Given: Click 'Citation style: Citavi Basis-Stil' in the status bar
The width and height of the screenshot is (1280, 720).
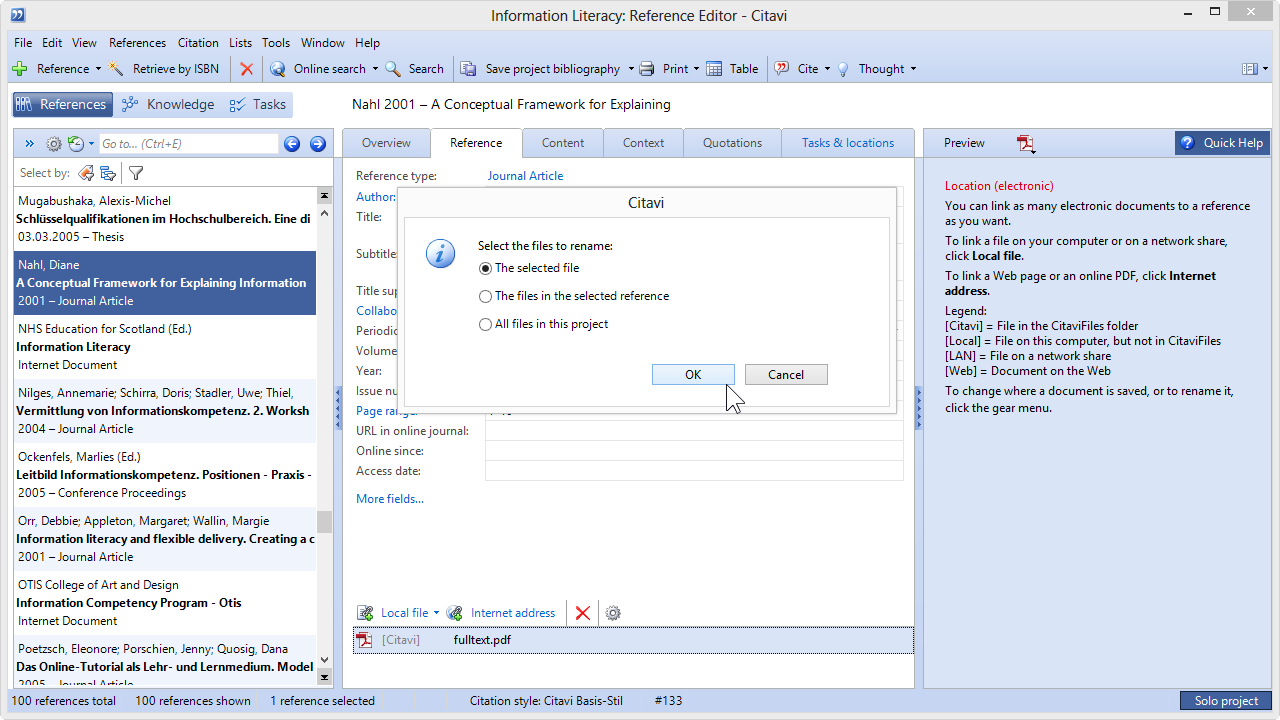Looking at the screenshot, I should [546, 701].
